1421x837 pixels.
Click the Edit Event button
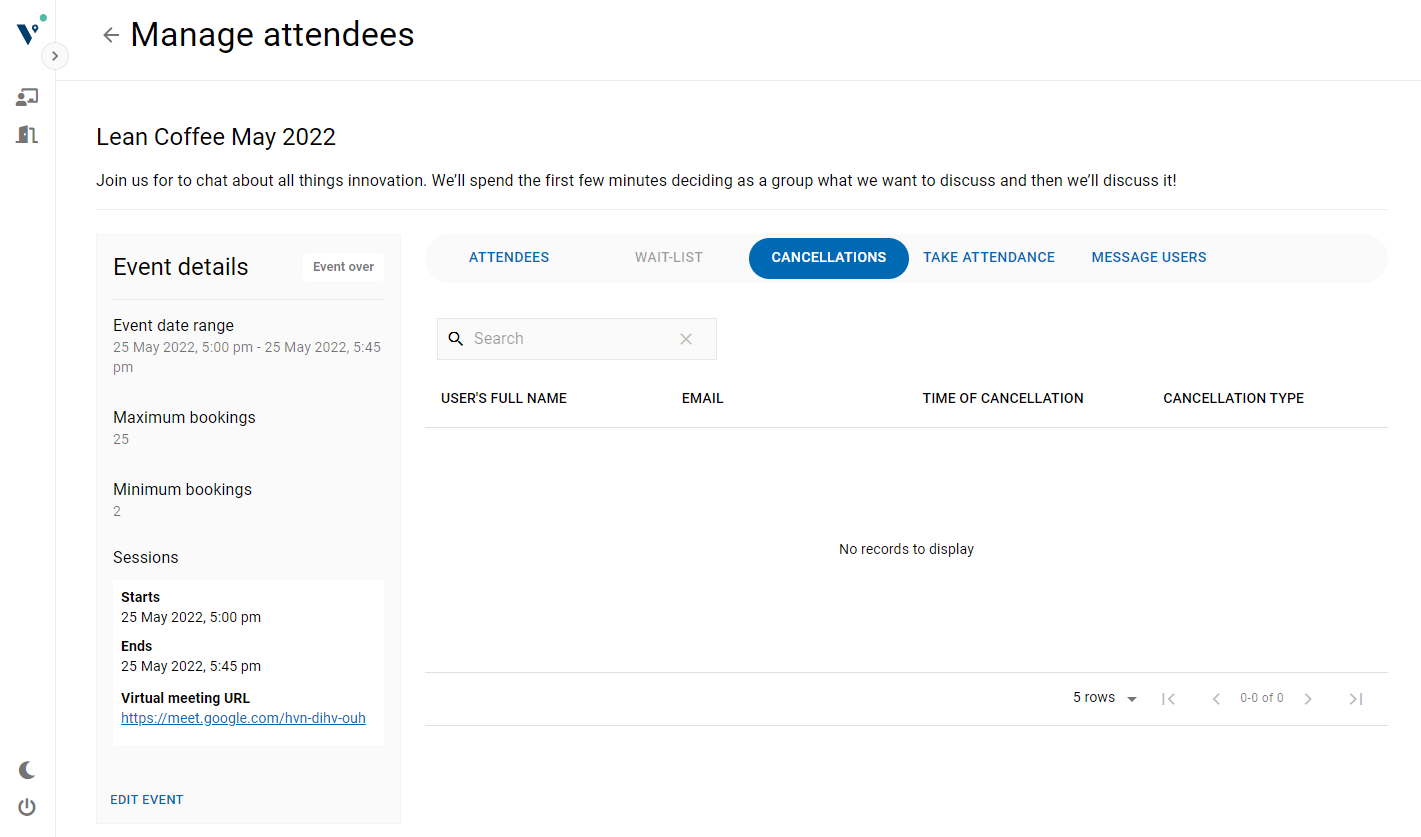coord(147,800)
